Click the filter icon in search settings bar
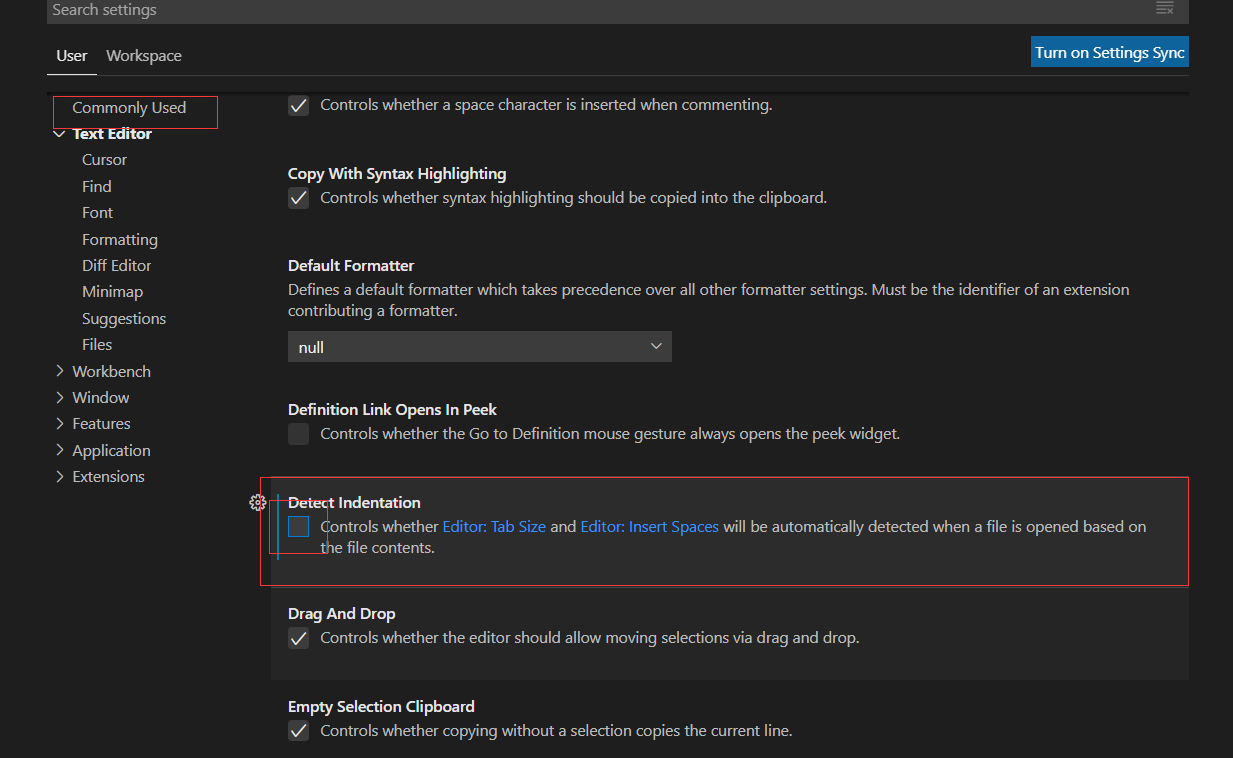 click(x=1165, y=8)
